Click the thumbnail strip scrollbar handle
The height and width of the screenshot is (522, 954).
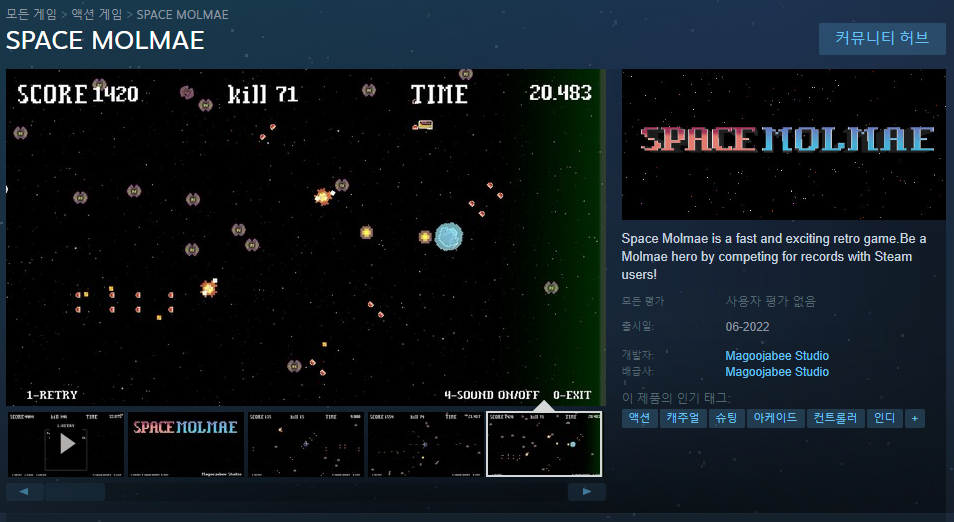[x=75, y=492]
